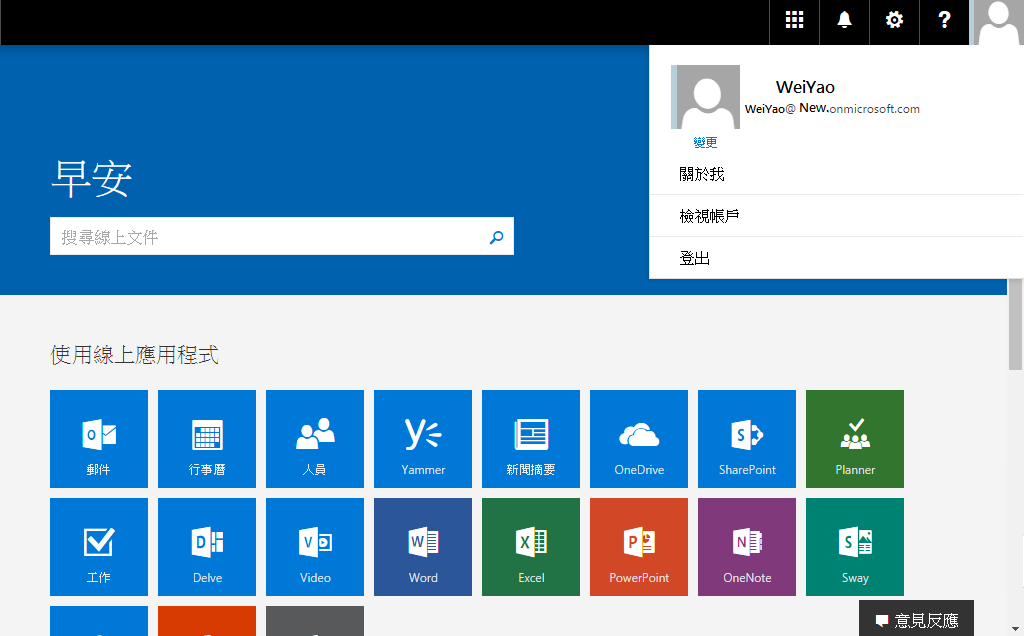Click the 早安 greeting text

[x=91, y=178]
